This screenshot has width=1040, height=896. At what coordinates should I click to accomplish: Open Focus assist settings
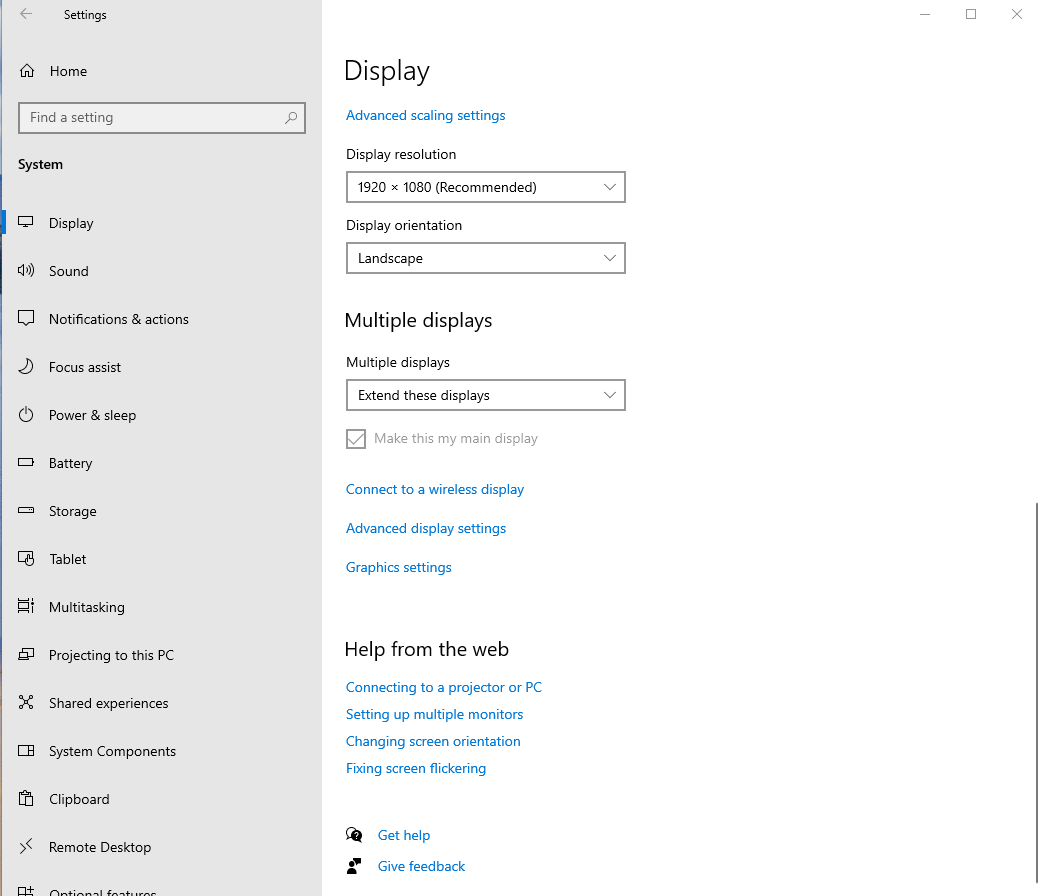27,367
